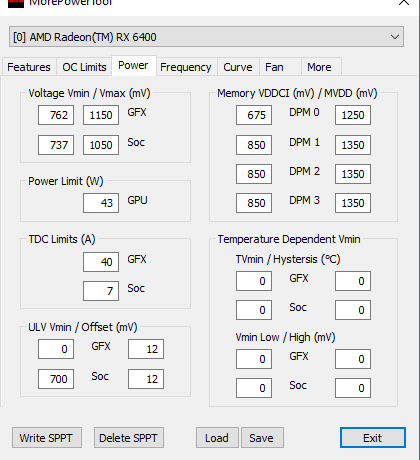Switch to the Features tab
The height and width of the screenshot is (460, 420).
pos(29,67)
